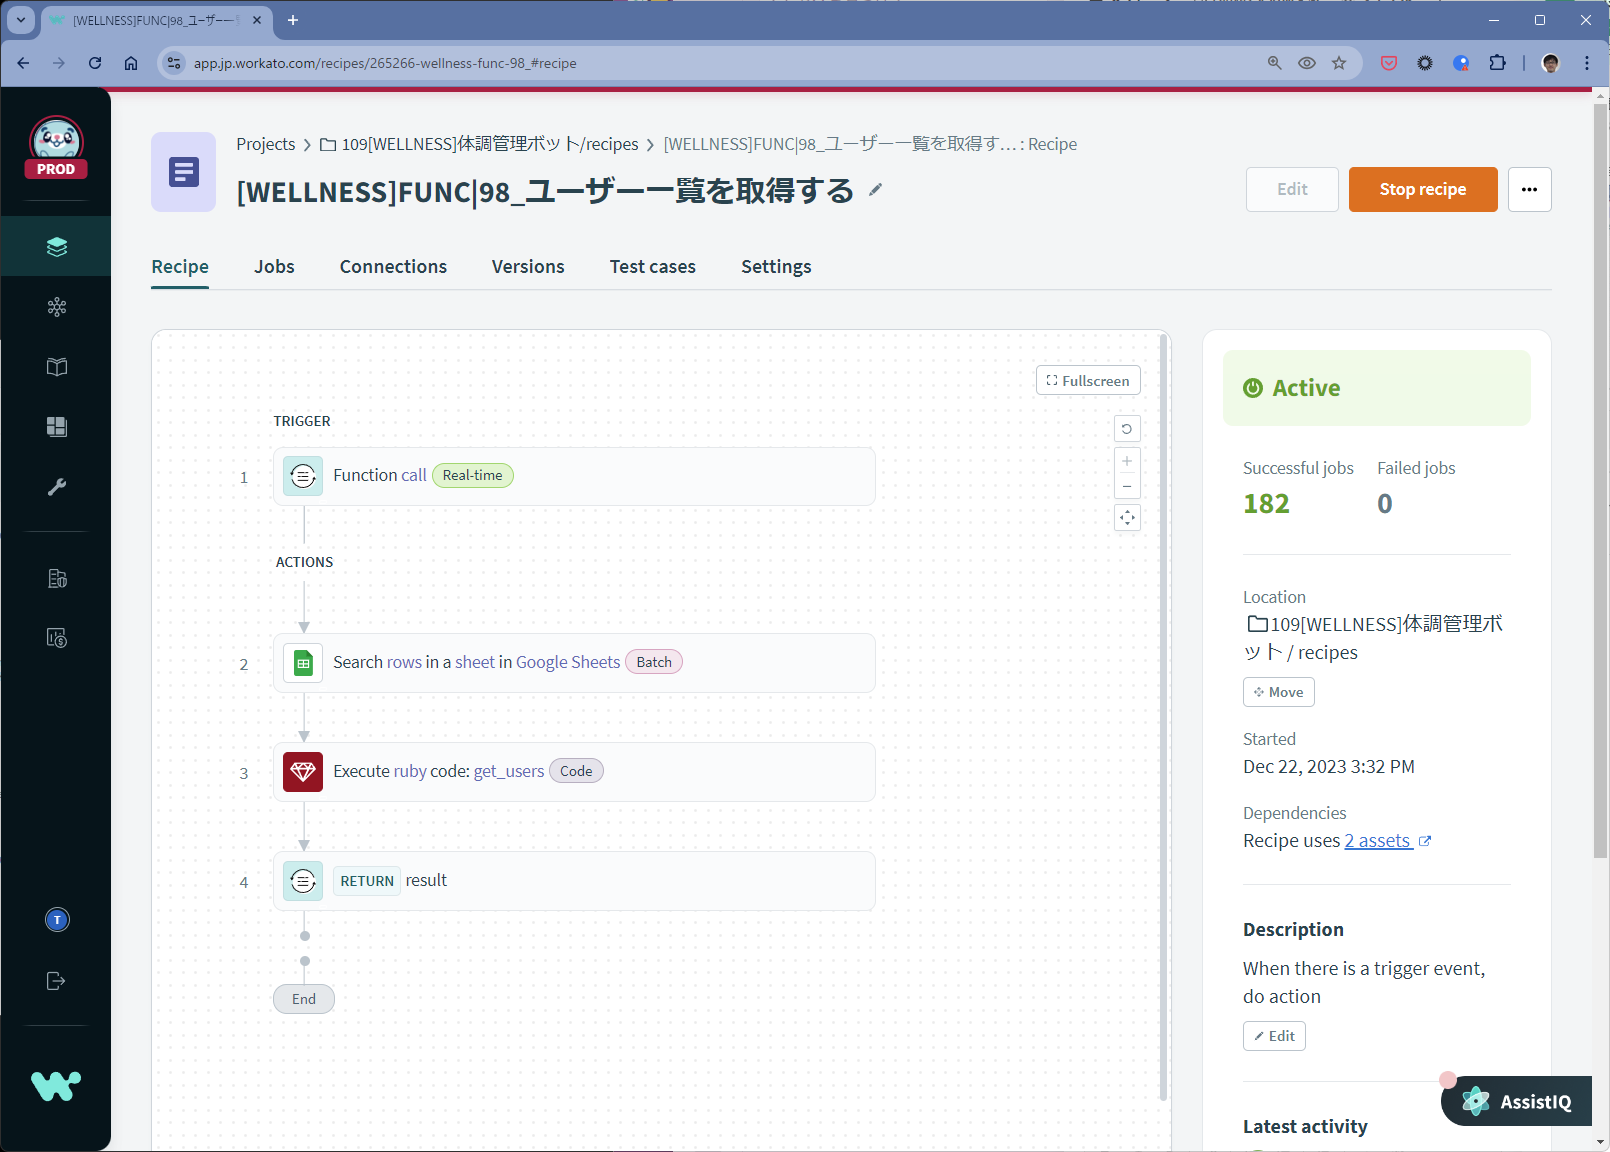The height and width of the screenshot is (1152, 1610).
Task: Click the Workato W logo at sidebar bottom
Action: tap(56, 1085)
